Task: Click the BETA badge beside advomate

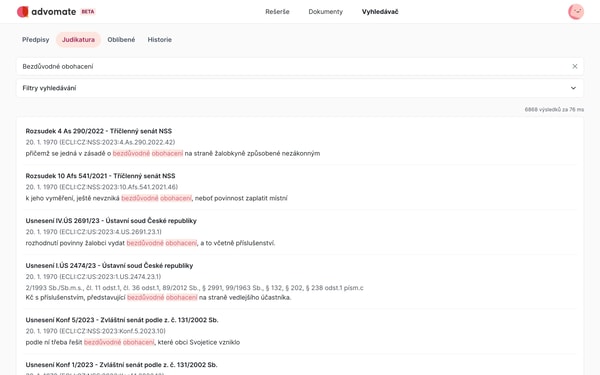Action: point(88,12)
